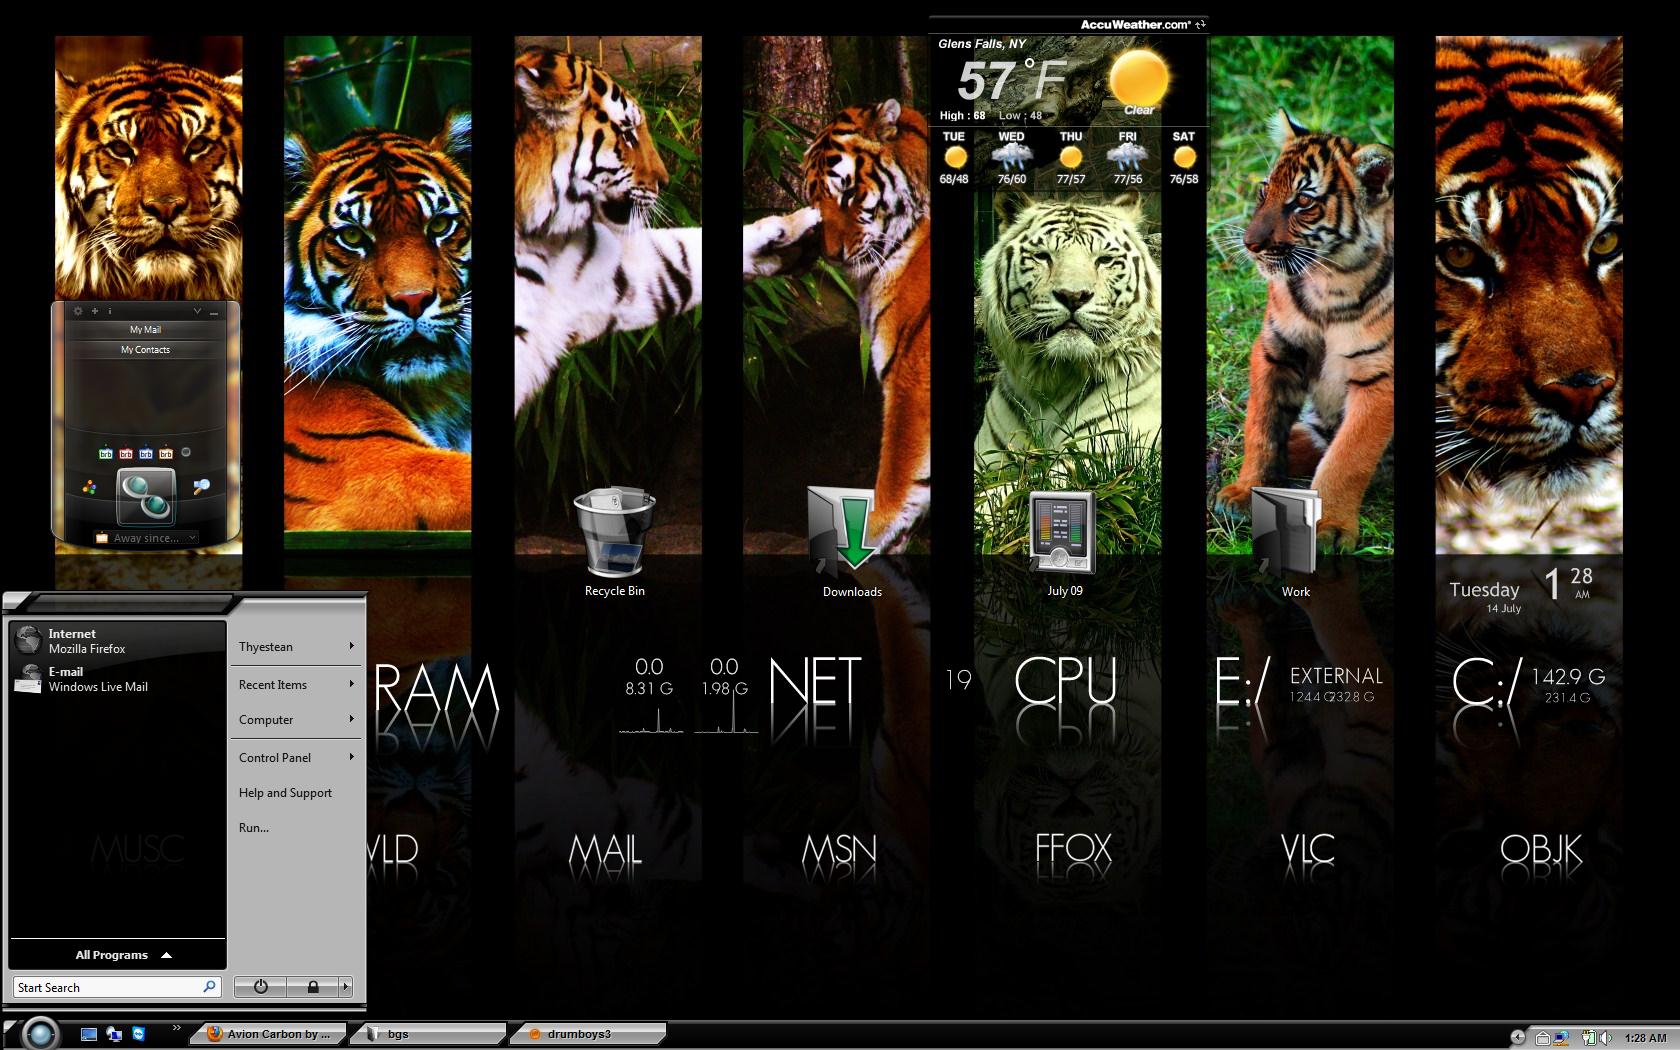The width and height of the screenshot is (1680, 1050).
Task: Click in the Start Search field
Action: tap(117, 987)
